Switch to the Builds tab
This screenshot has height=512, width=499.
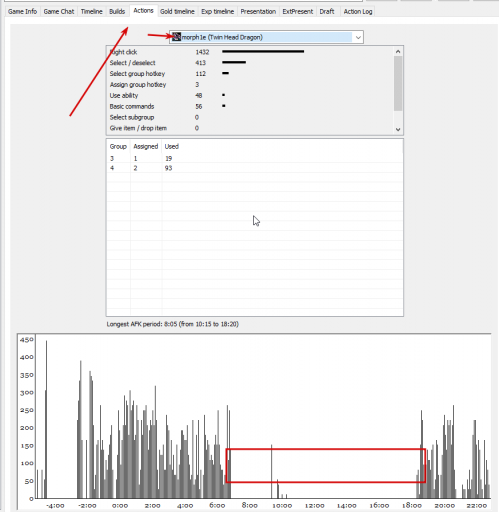tap(117, 11)
